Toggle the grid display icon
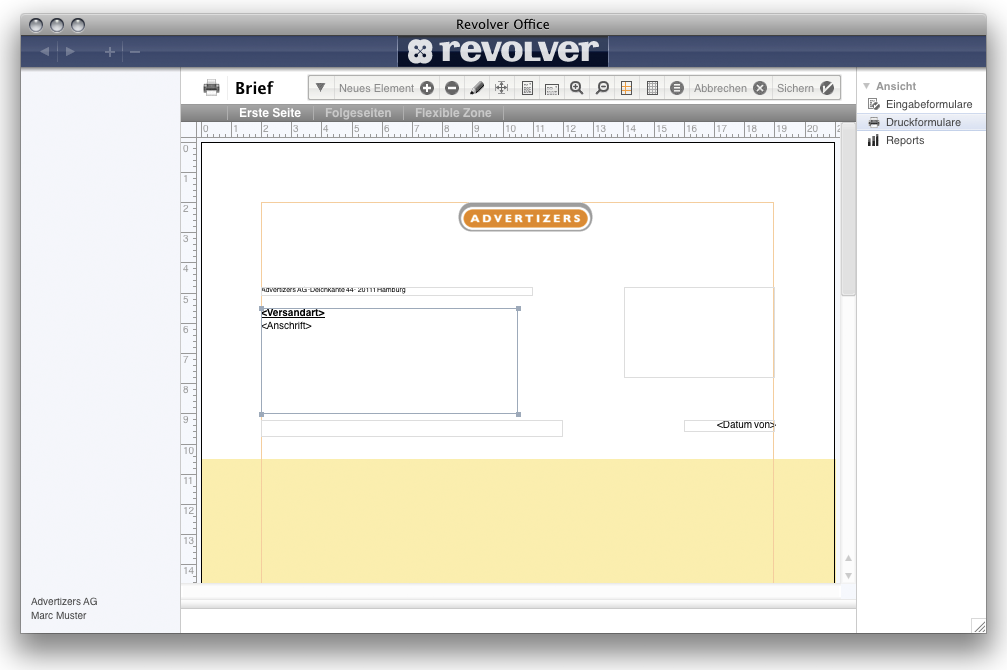 652,88
